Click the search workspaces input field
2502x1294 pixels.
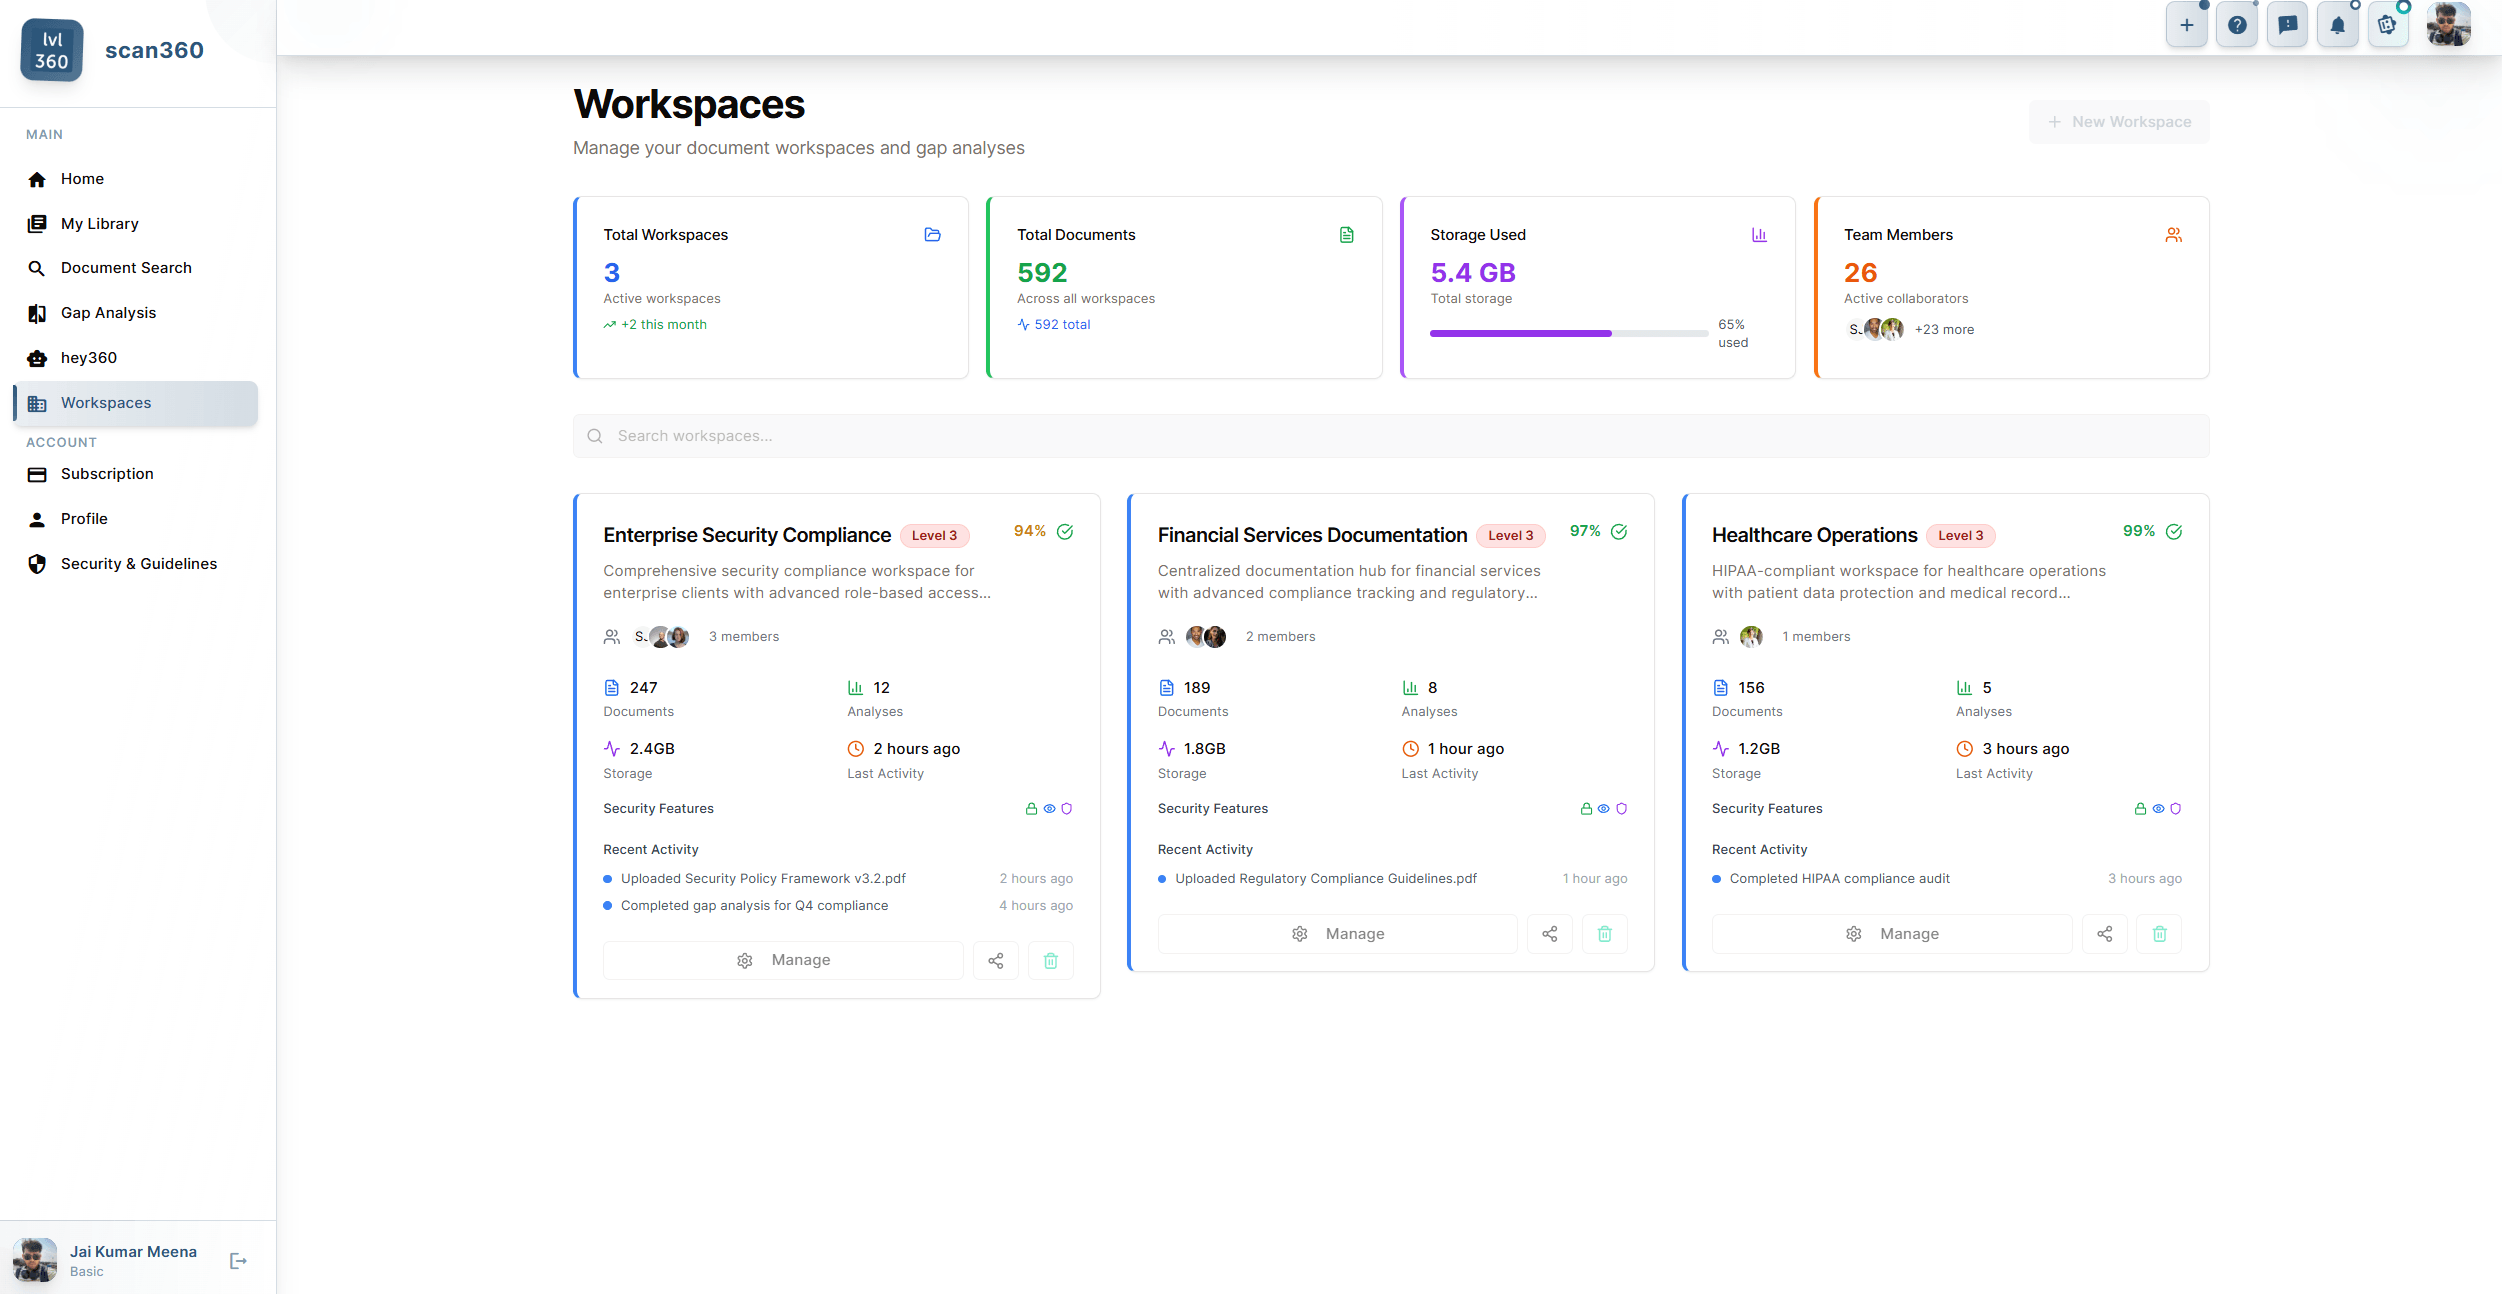(1390, 435)
